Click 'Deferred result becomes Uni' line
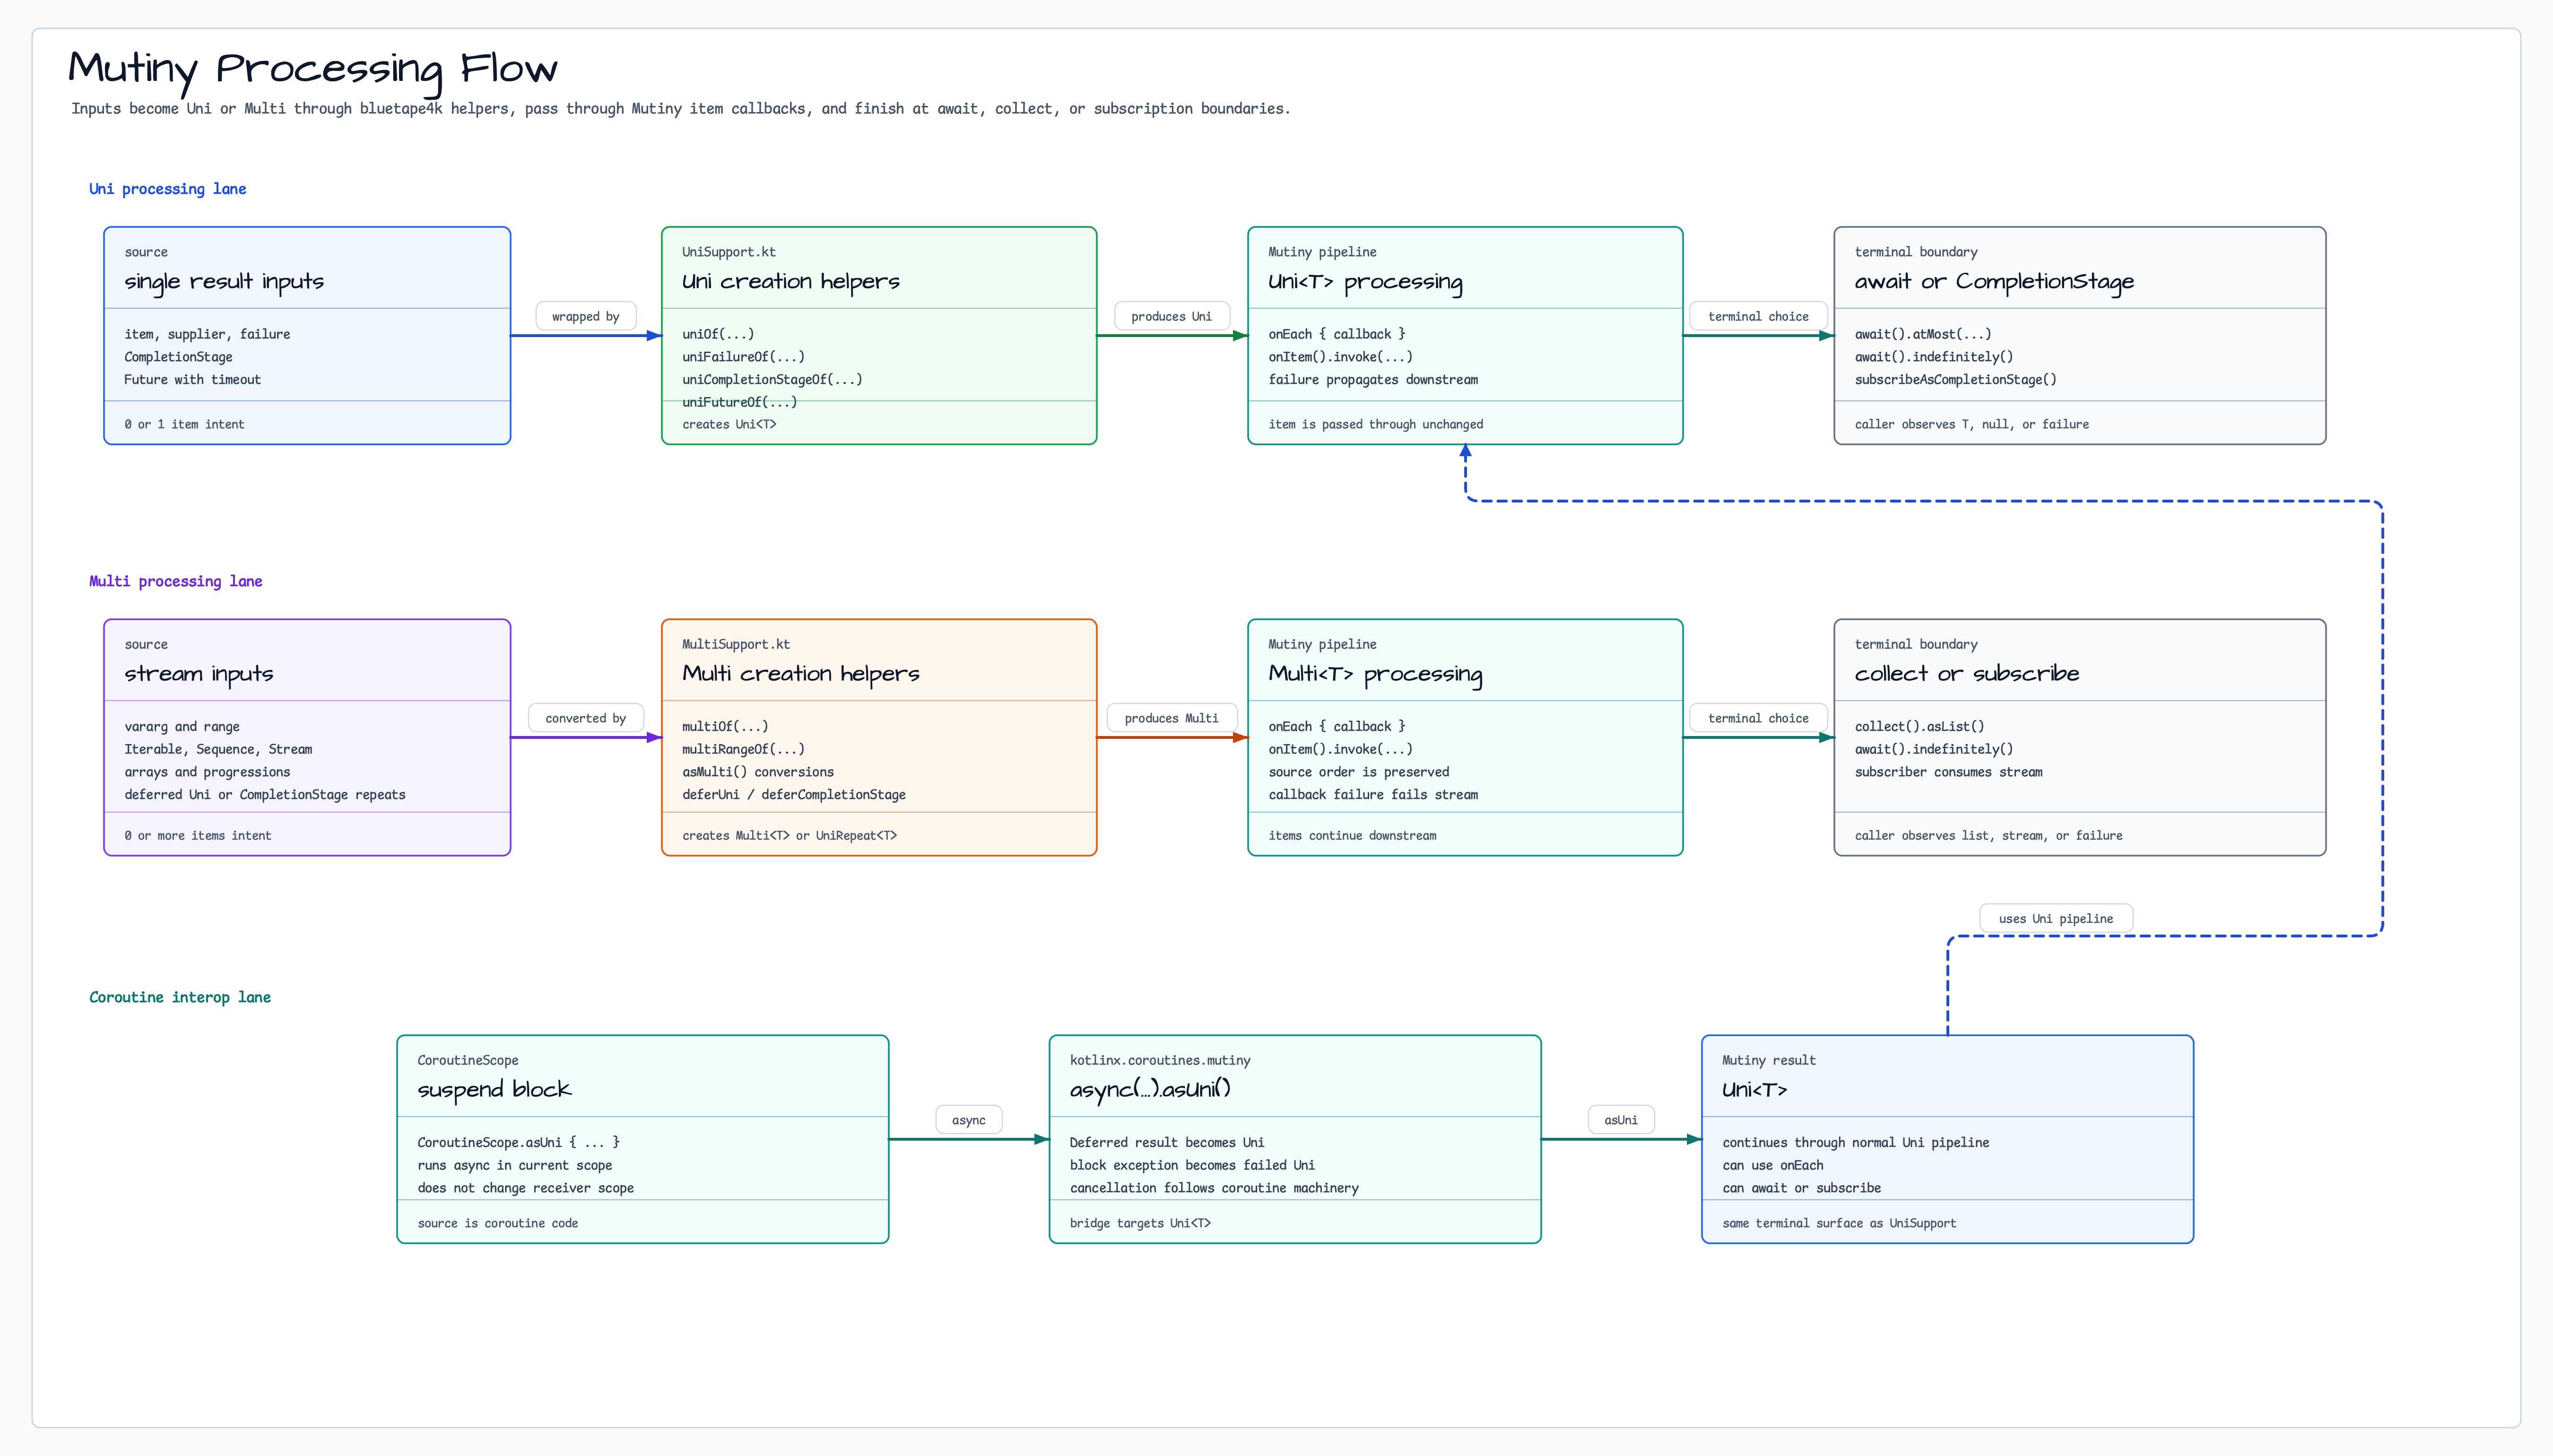The width and height of the screenshot is (2553, 1456). tap(1166, 1143)
